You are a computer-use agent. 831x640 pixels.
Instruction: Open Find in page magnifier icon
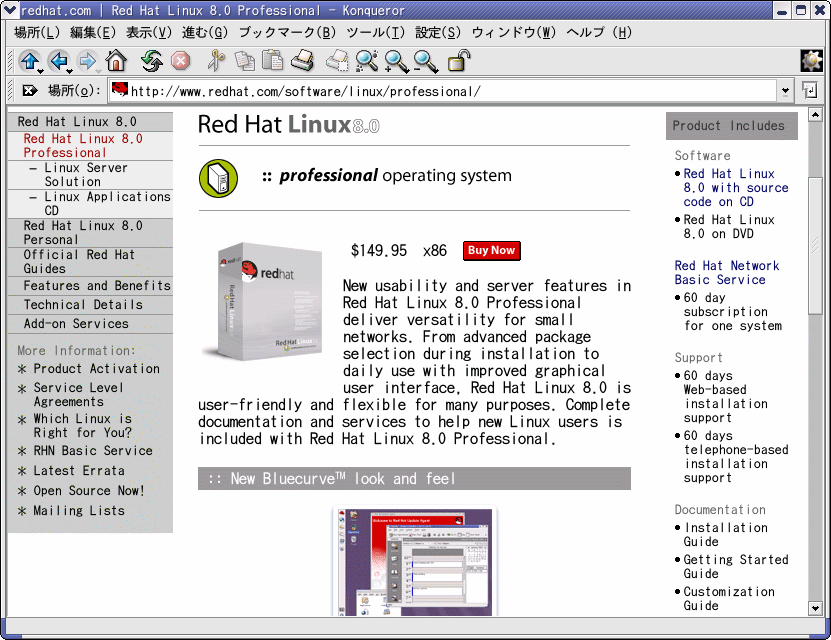pyautogui.click(x=366, y=61)
